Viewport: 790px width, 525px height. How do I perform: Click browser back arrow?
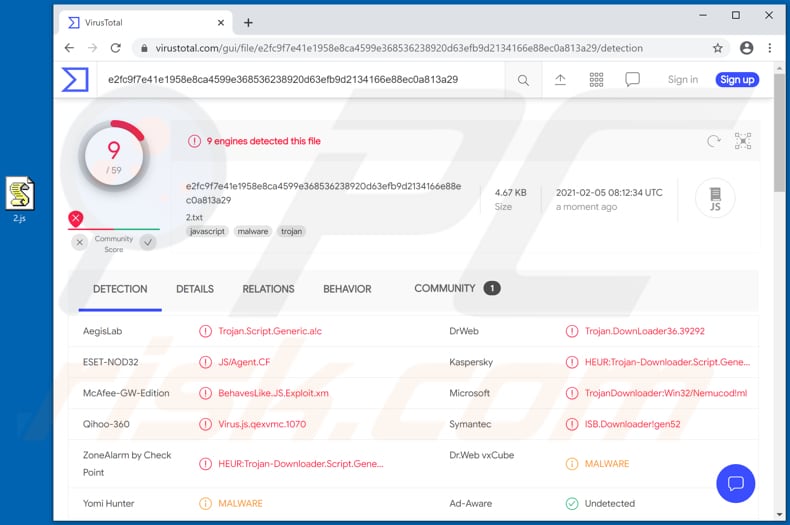[x=70, y=48]
